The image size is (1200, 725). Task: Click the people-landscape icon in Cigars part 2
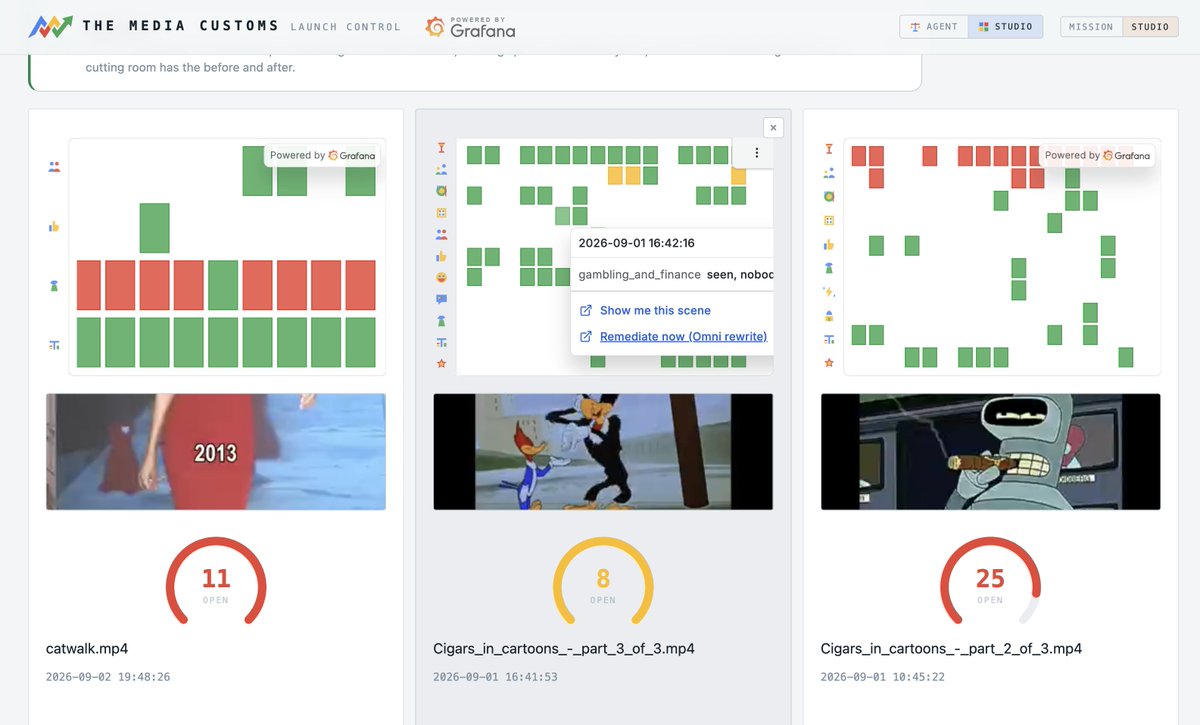point(828,173)
